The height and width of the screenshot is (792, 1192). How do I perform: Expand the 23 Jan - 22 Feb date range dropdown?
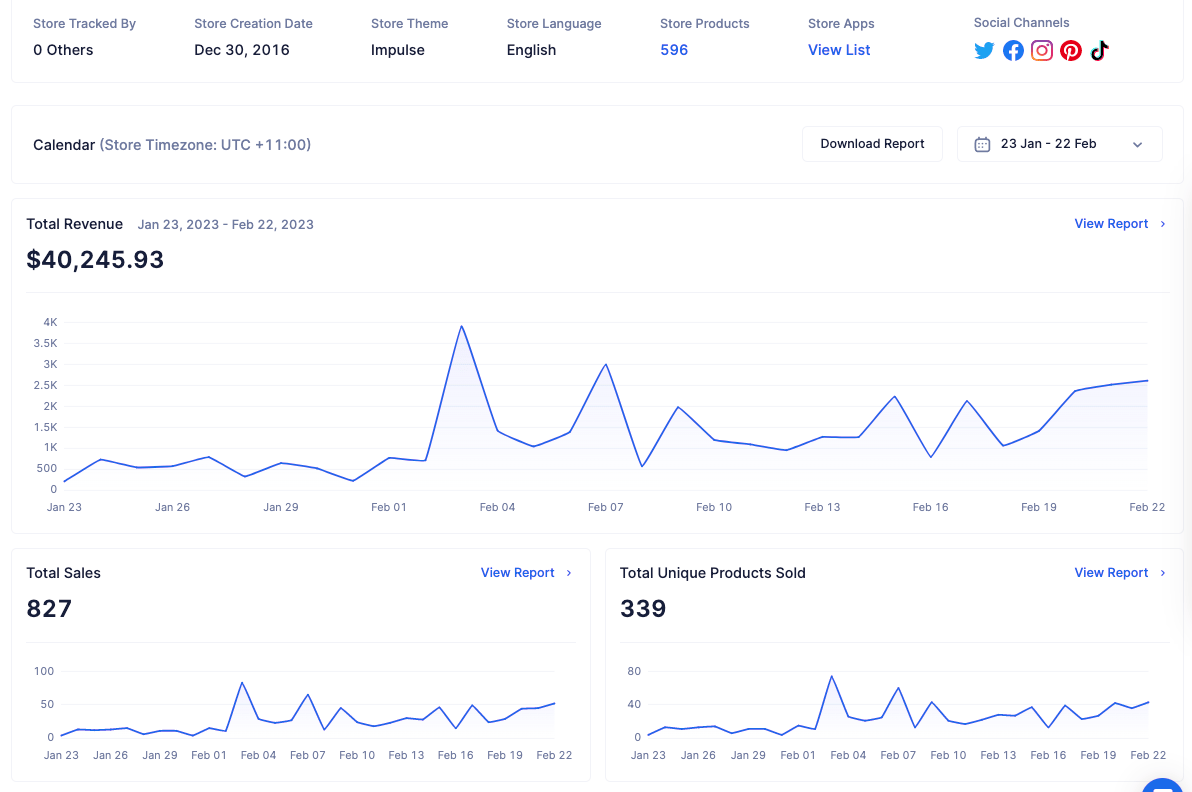click(x=1059, y=144)
